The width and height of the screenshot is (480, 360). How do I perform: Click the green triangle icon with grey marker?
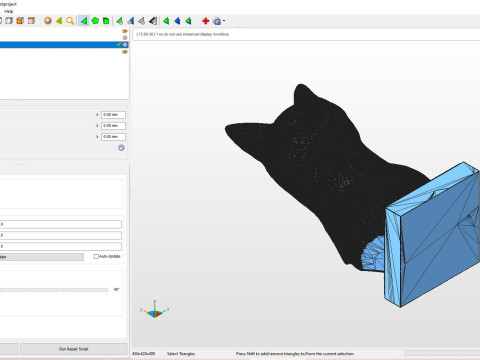pyautogui.click(x=119, y=21)
